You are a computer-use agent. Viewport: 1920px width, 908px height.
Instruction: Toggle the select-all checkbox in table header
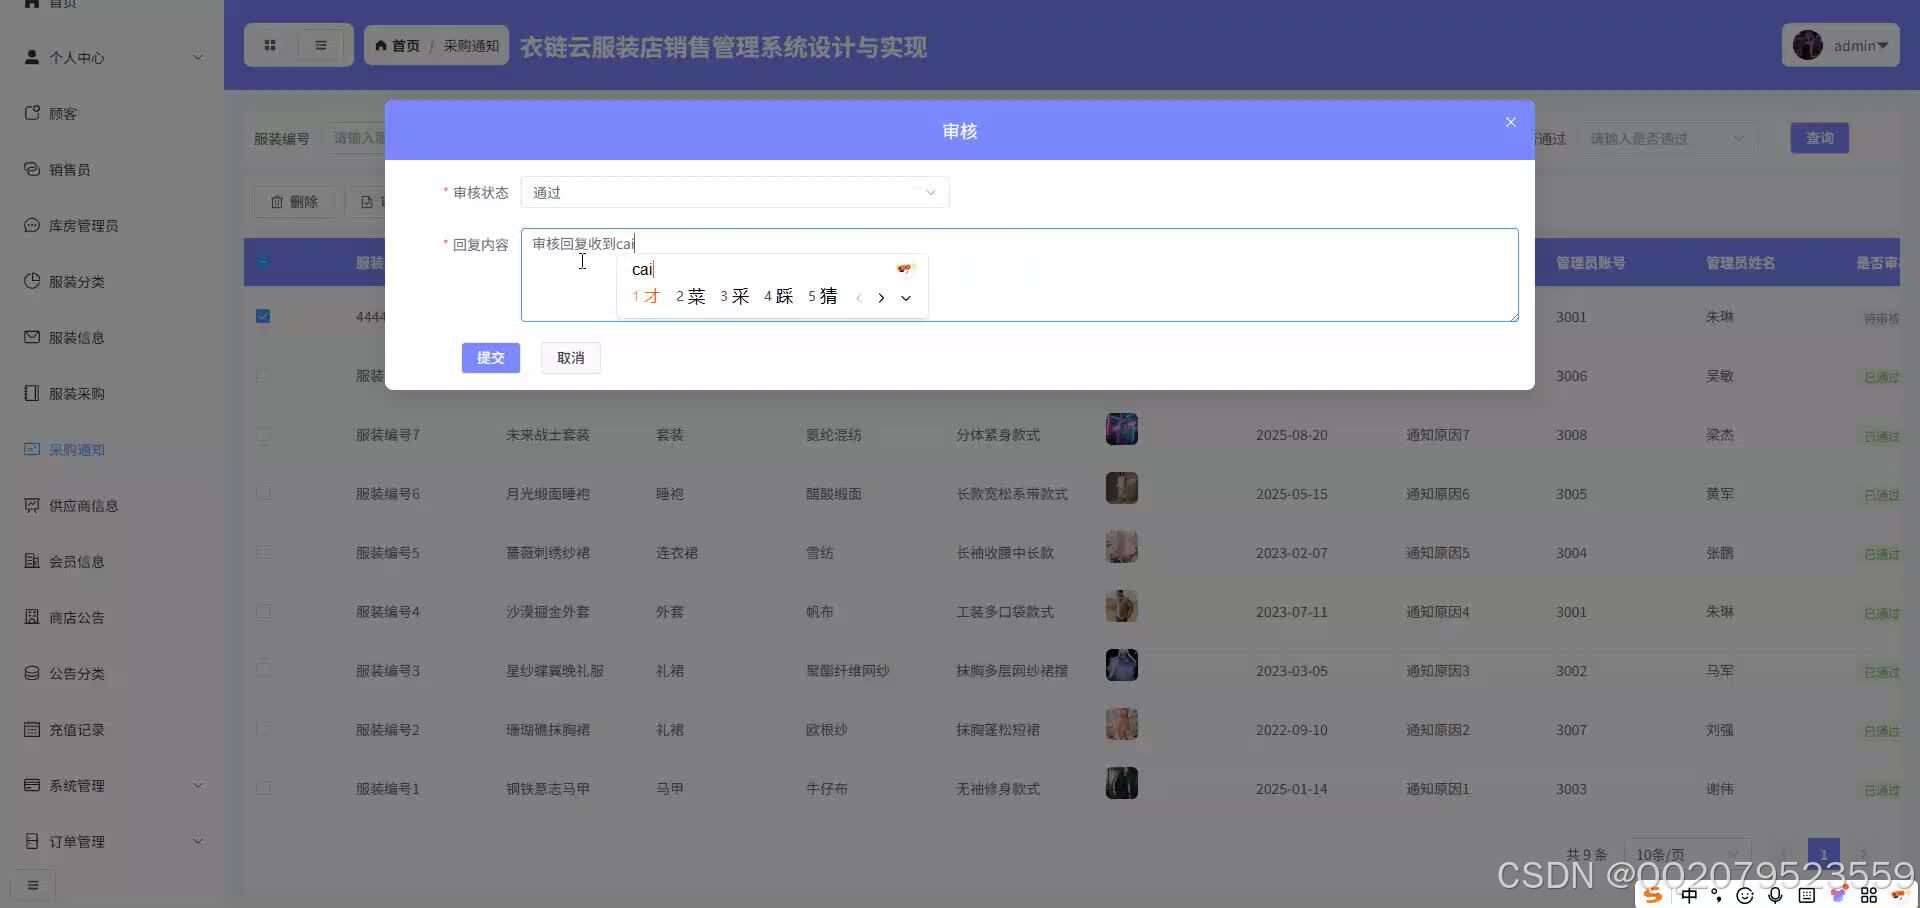(x=263, y=263)
